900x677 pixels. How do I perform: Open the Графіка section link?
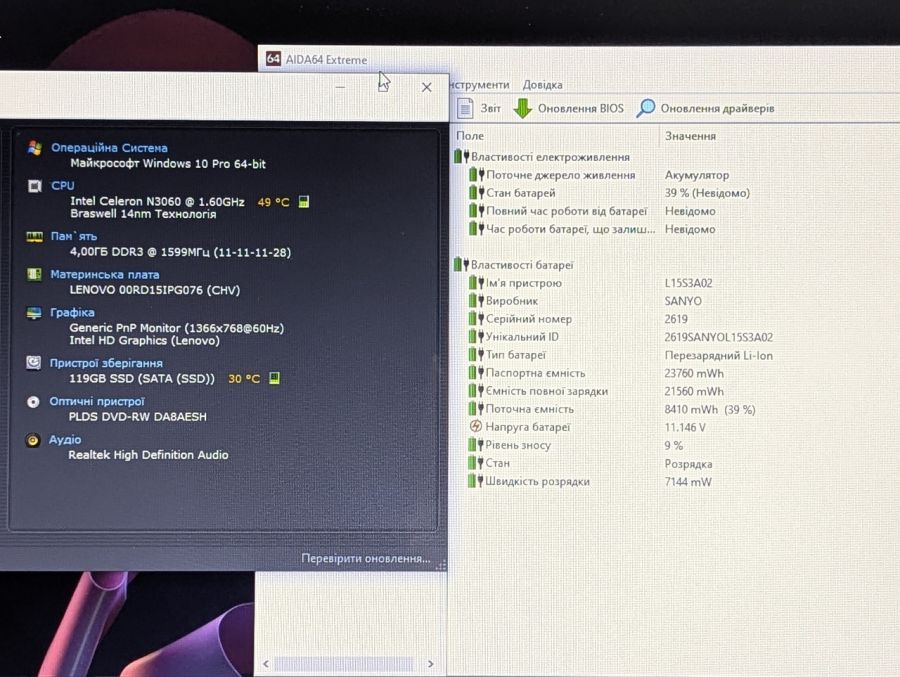click(x=72, y=312)
